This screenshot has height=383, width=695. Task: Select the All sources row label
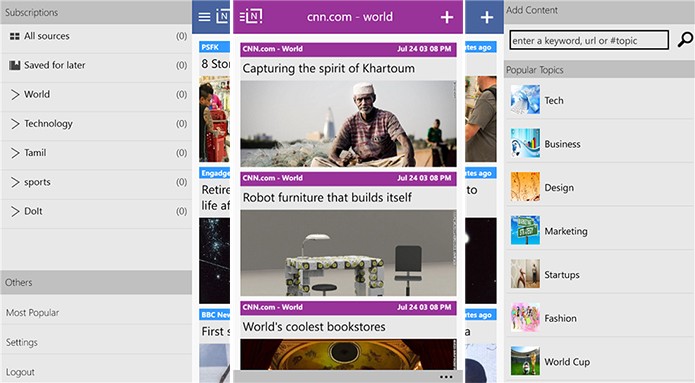click(47, 36)
